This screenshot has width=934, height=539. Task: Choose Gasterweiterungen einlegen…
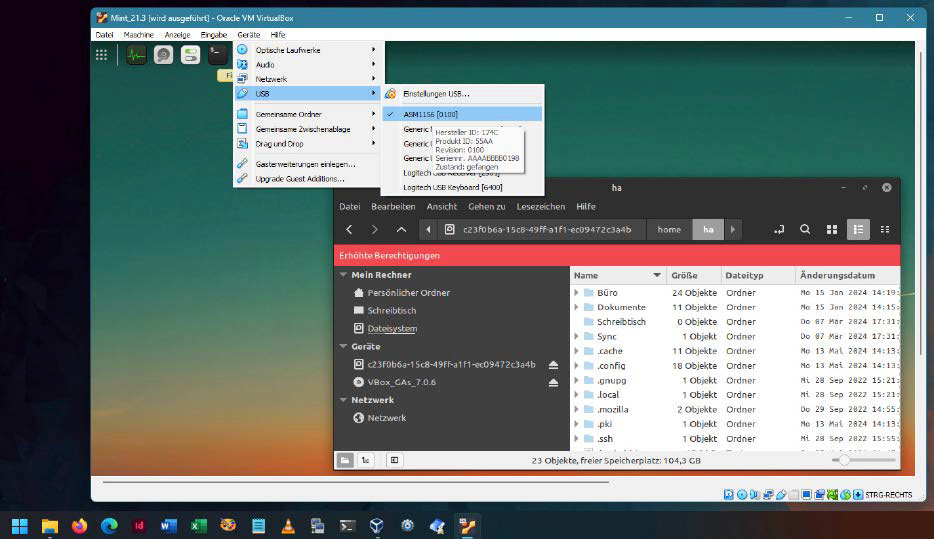click(307, 164)
